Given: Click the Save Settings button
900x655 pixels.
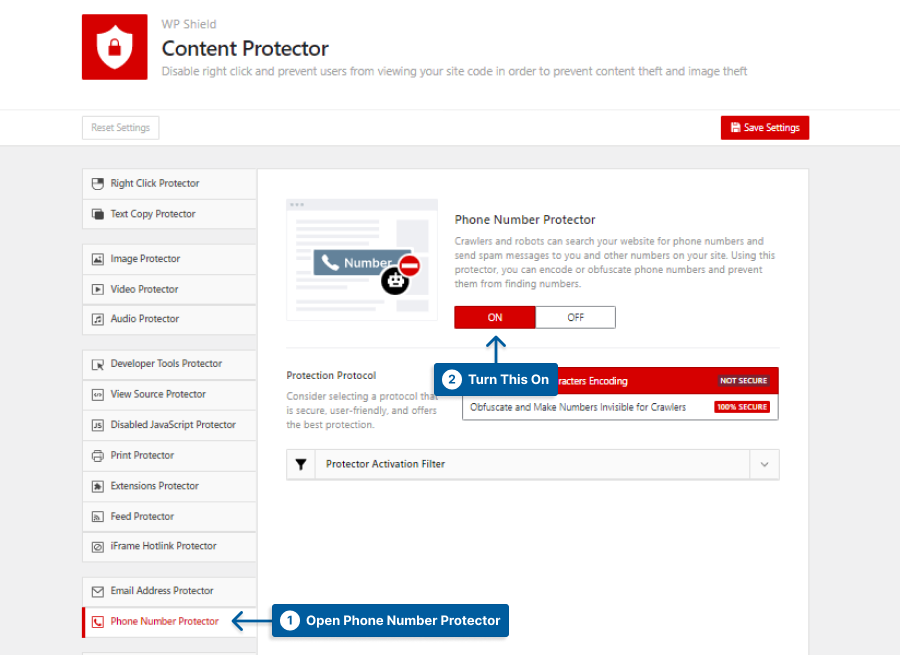Looking at the screenshot, I should pyautogui.click(x=765, y=128).
